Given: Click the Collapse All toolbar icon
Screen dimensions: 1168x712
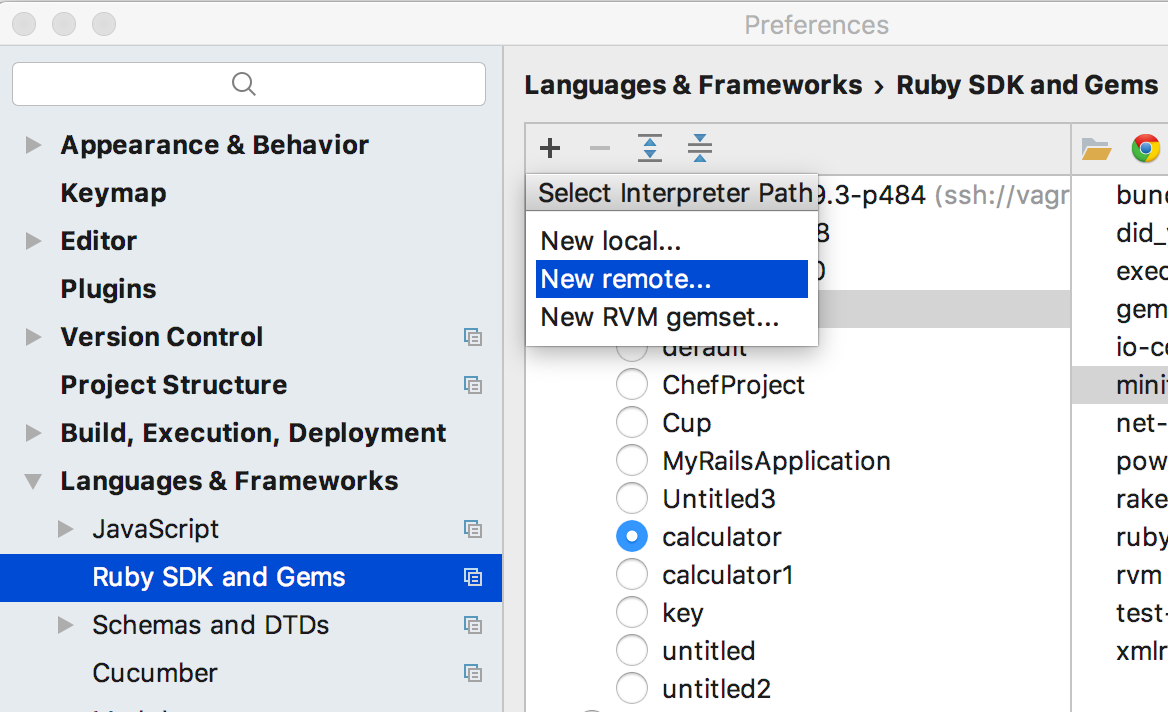Looking at the screenshot, I should pyautogui.click(x=700, y=150).
